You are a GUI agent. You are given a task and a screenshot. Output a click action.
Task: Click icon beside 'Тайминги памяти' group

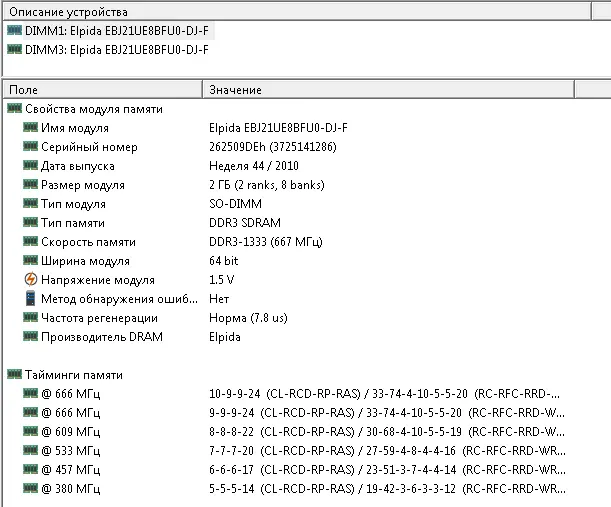14,374
